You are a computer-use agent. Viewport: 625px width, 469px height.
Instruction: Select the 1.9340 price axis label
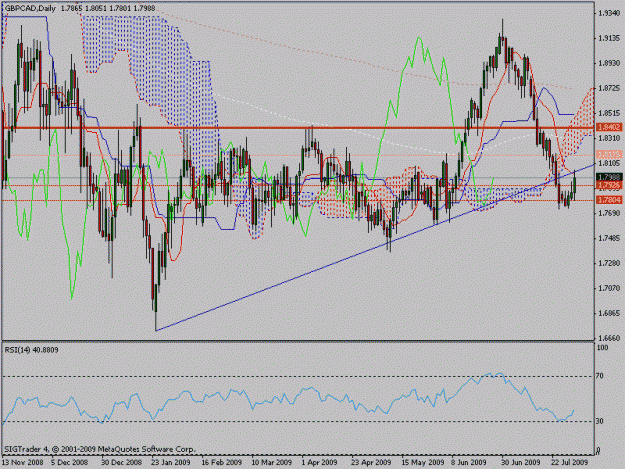click(610, 13)
